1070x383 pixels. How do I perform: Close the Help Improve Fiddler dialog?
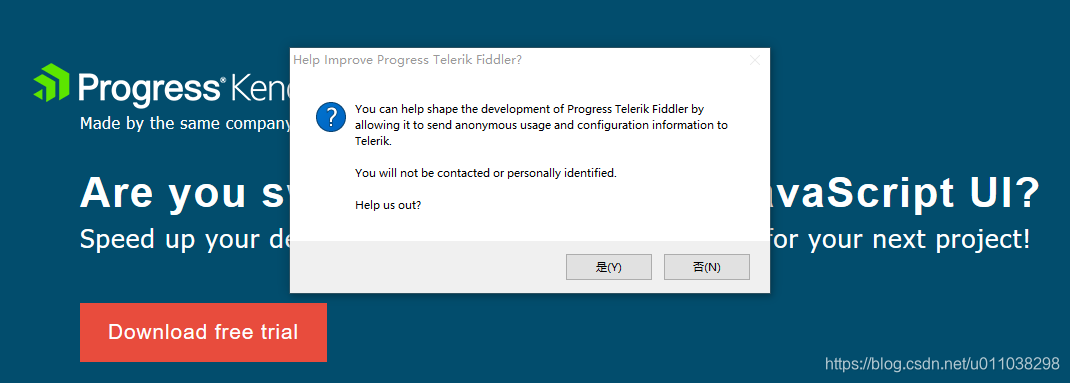[755, 60]
